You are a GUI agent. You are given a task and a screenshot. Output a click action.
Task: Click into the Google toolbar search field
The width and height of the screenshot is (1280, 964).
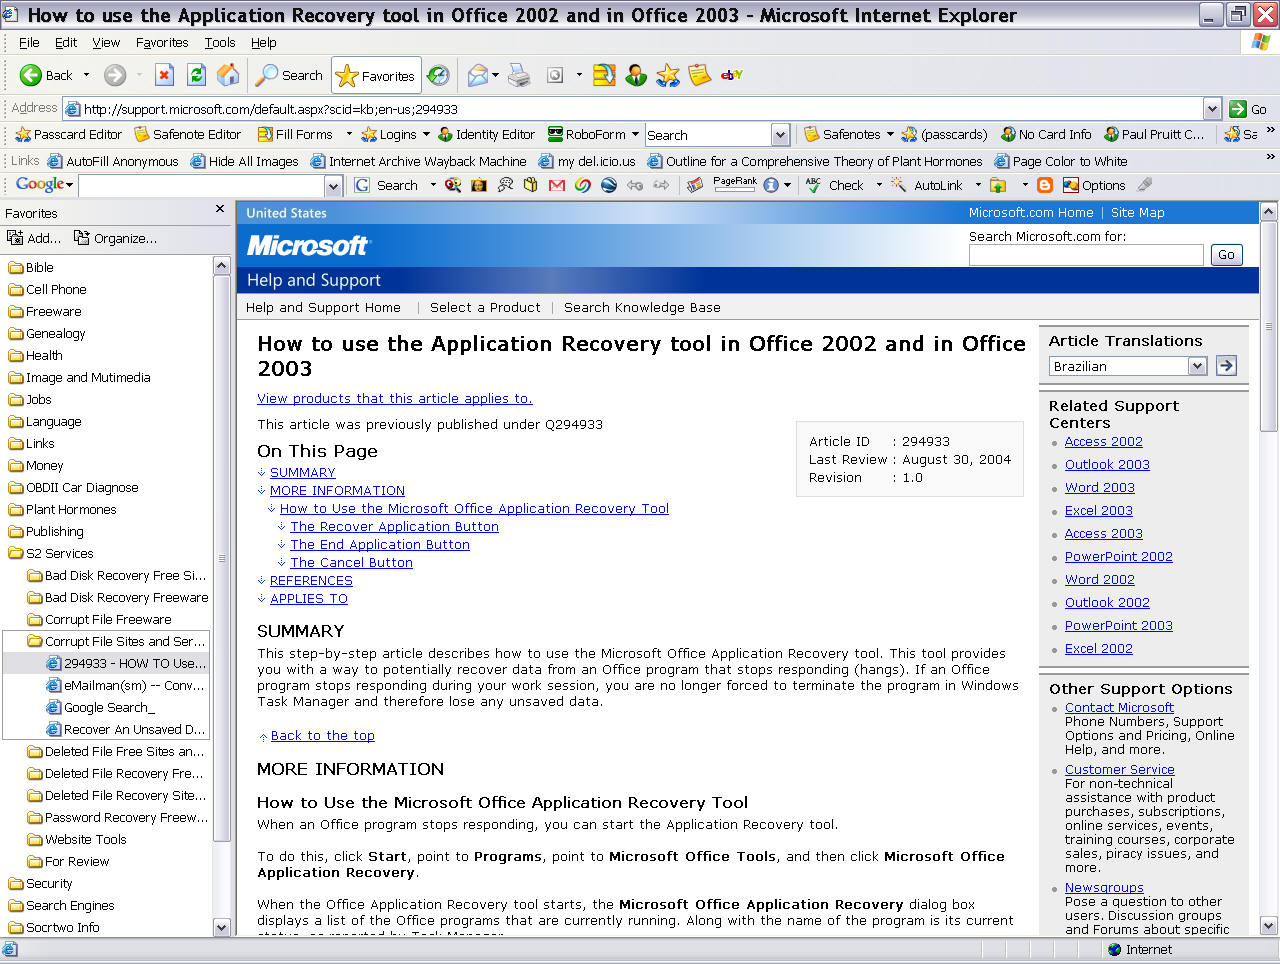click(x=202, y=186)
